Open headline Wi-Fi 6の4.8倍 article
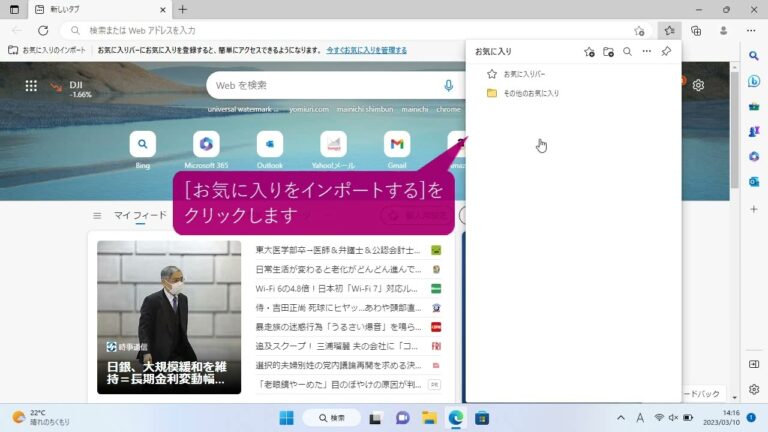The image size is (768, 432). point(336,288)
